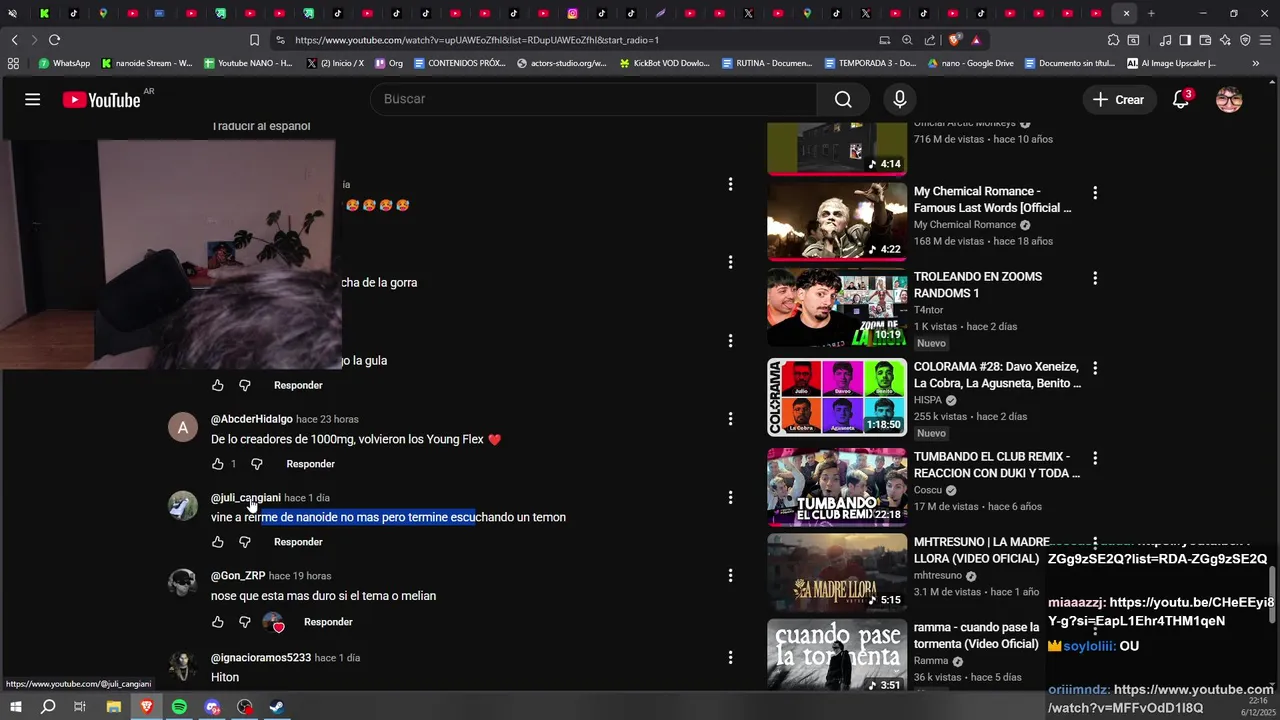
Task: Dislike the @juli_cangiani comment
Action: 244,542
